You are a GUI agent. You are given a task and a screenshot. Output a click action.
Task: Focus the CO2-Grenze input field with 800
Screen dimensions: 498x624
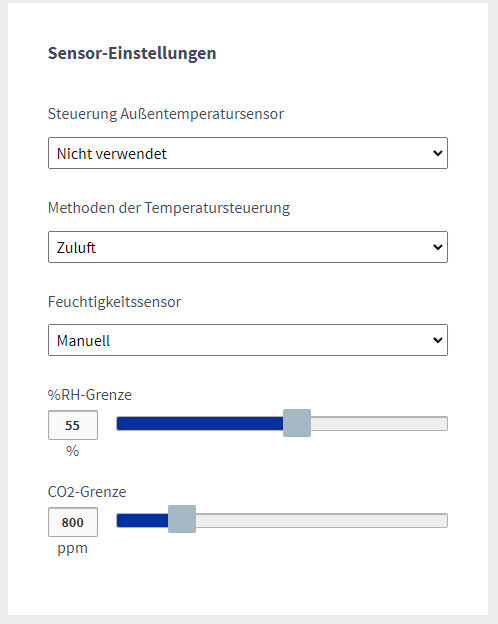point(73,522)
